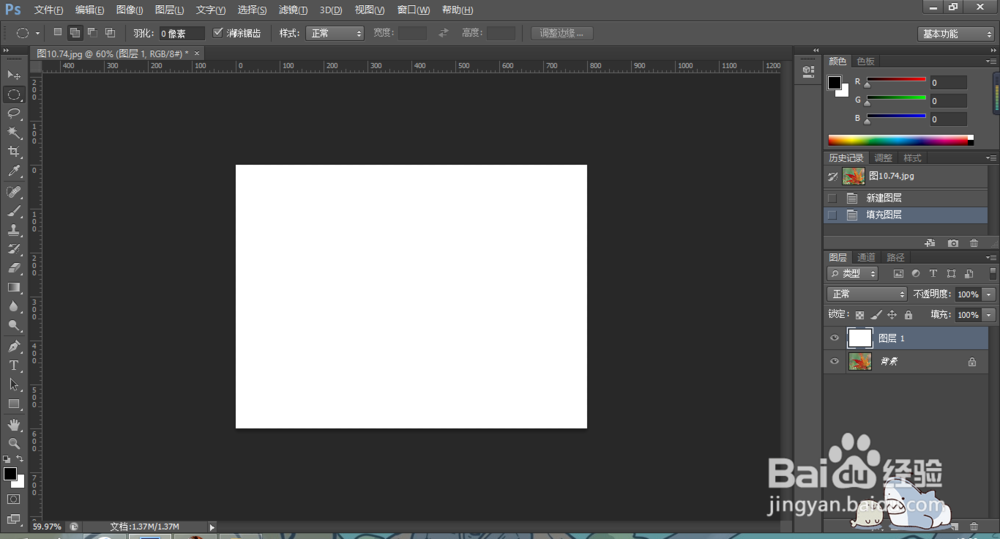This screenshot has height=539, width=1000.
Task: Toggle type layer filter icon
Action: click(933, 274)
